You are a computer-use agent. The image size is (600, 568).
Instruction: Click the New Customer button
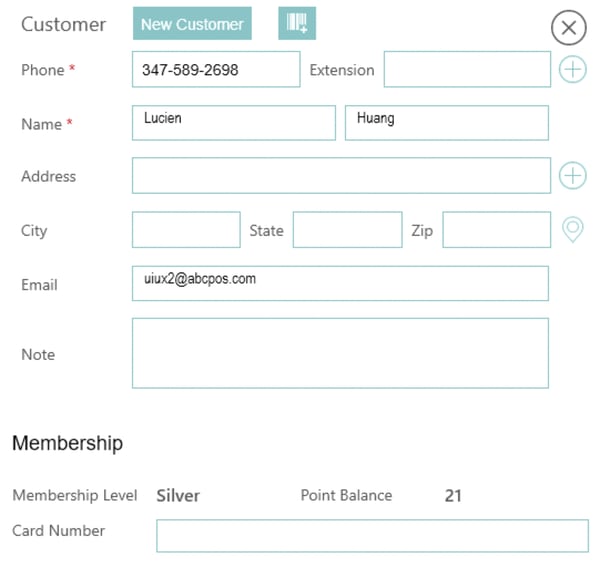(192, 23)
